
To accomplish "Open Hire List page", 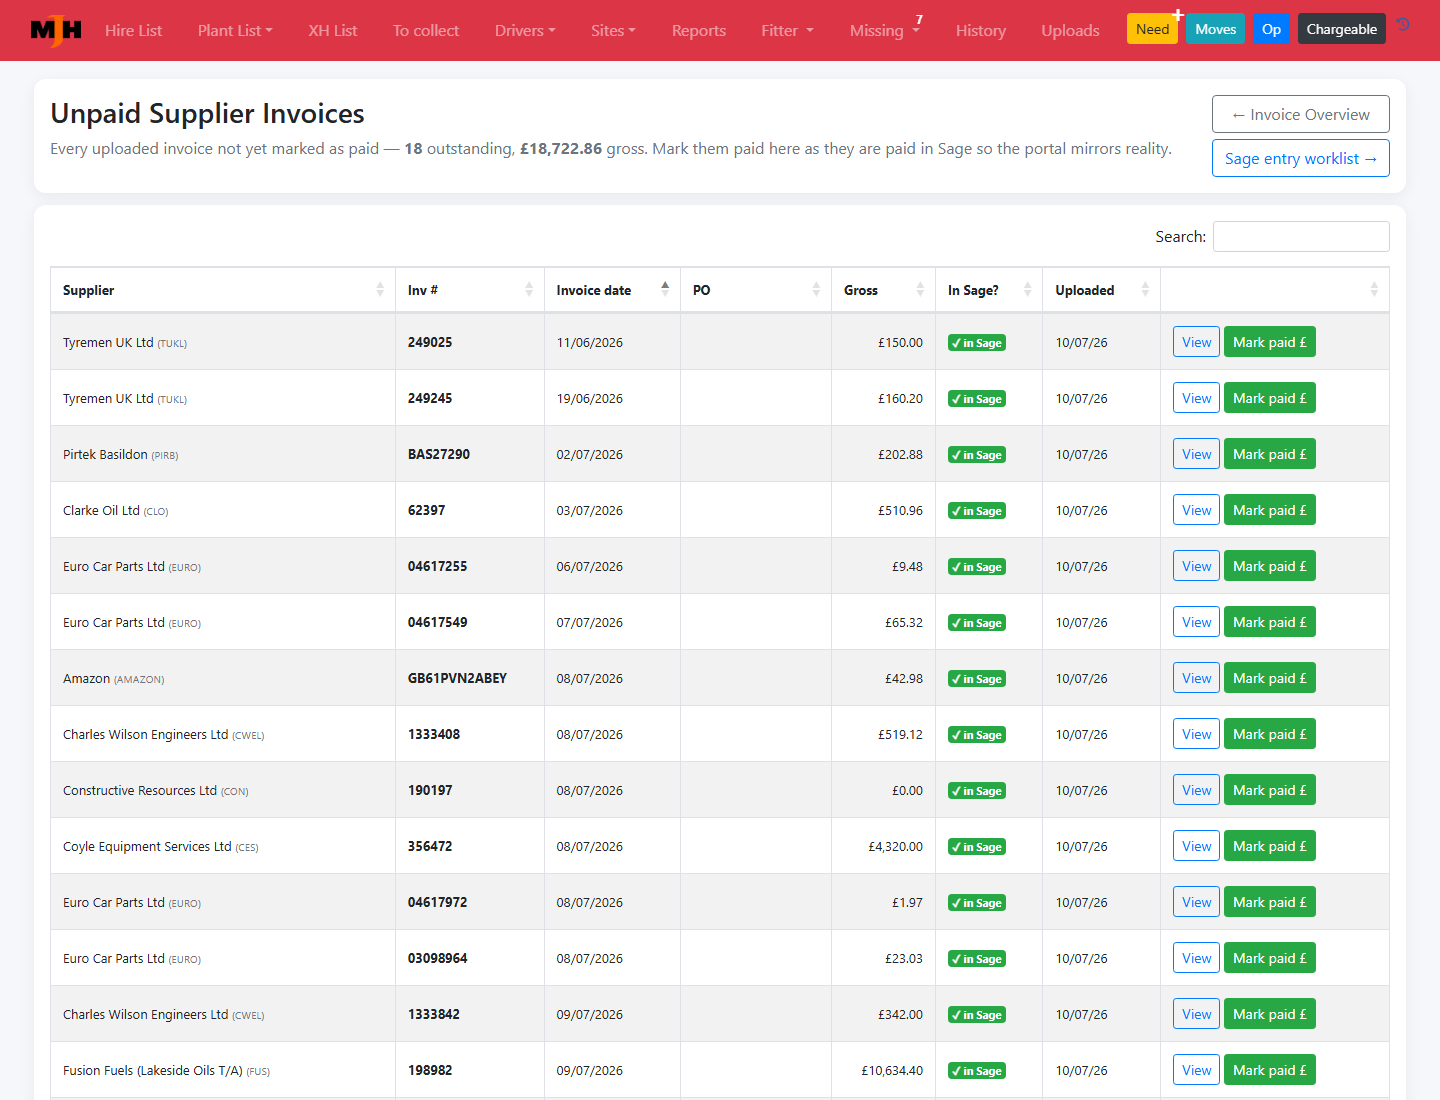I will [x=133, y=31].
